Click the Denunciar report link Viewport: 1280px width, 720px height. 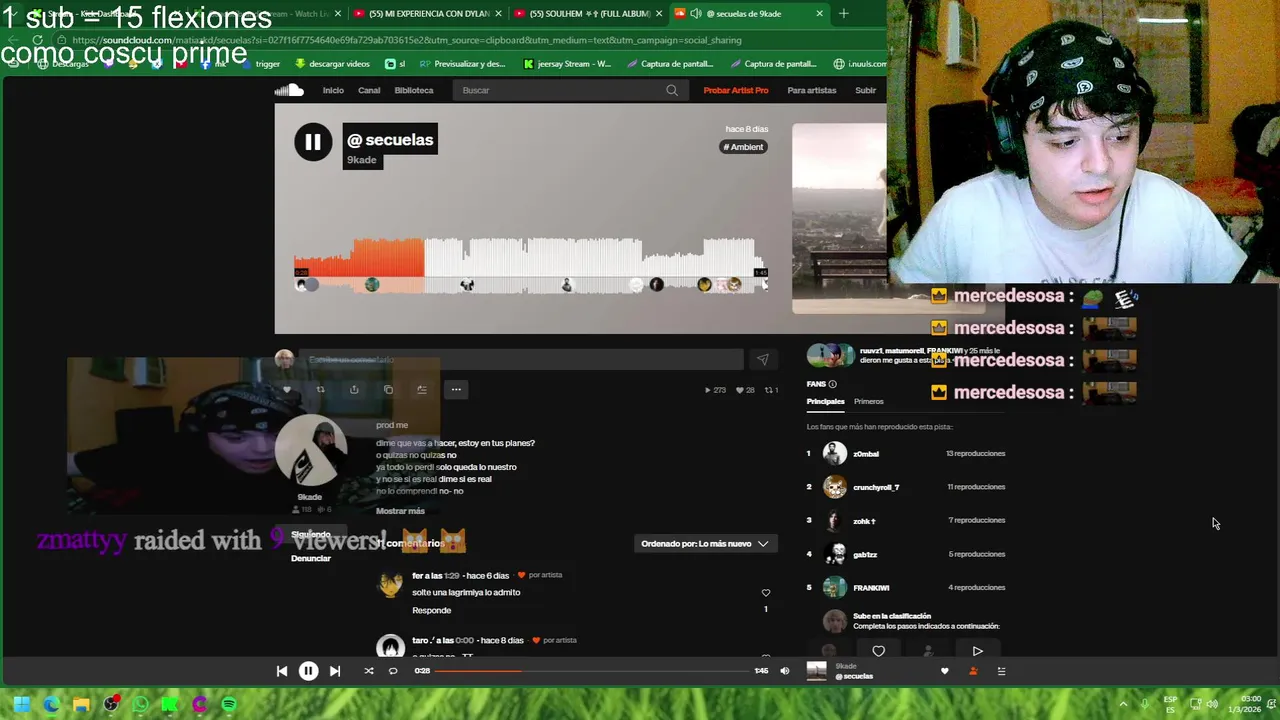pos(310,558)
